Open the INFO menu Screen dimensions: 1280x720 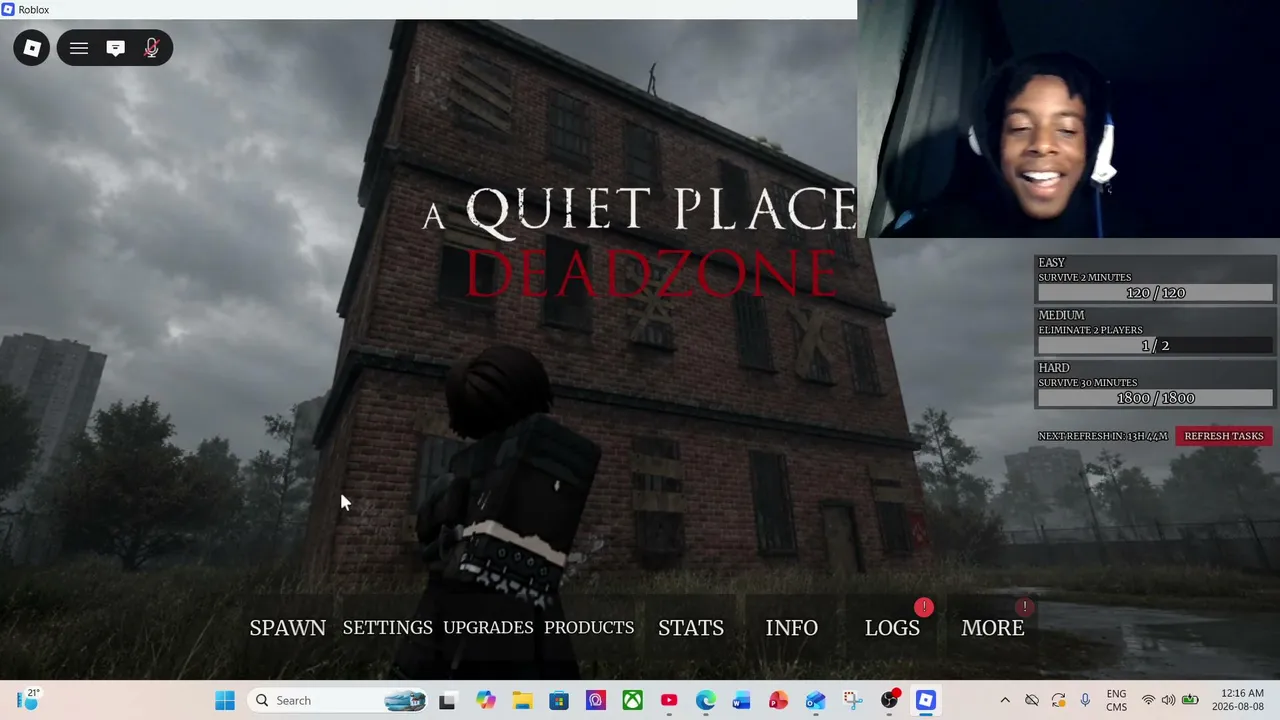[792, 628]
